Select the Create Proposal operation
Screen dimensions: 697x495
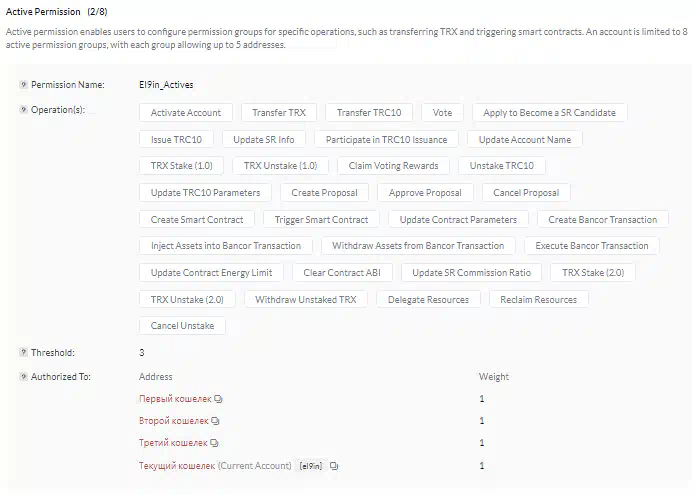324,193
